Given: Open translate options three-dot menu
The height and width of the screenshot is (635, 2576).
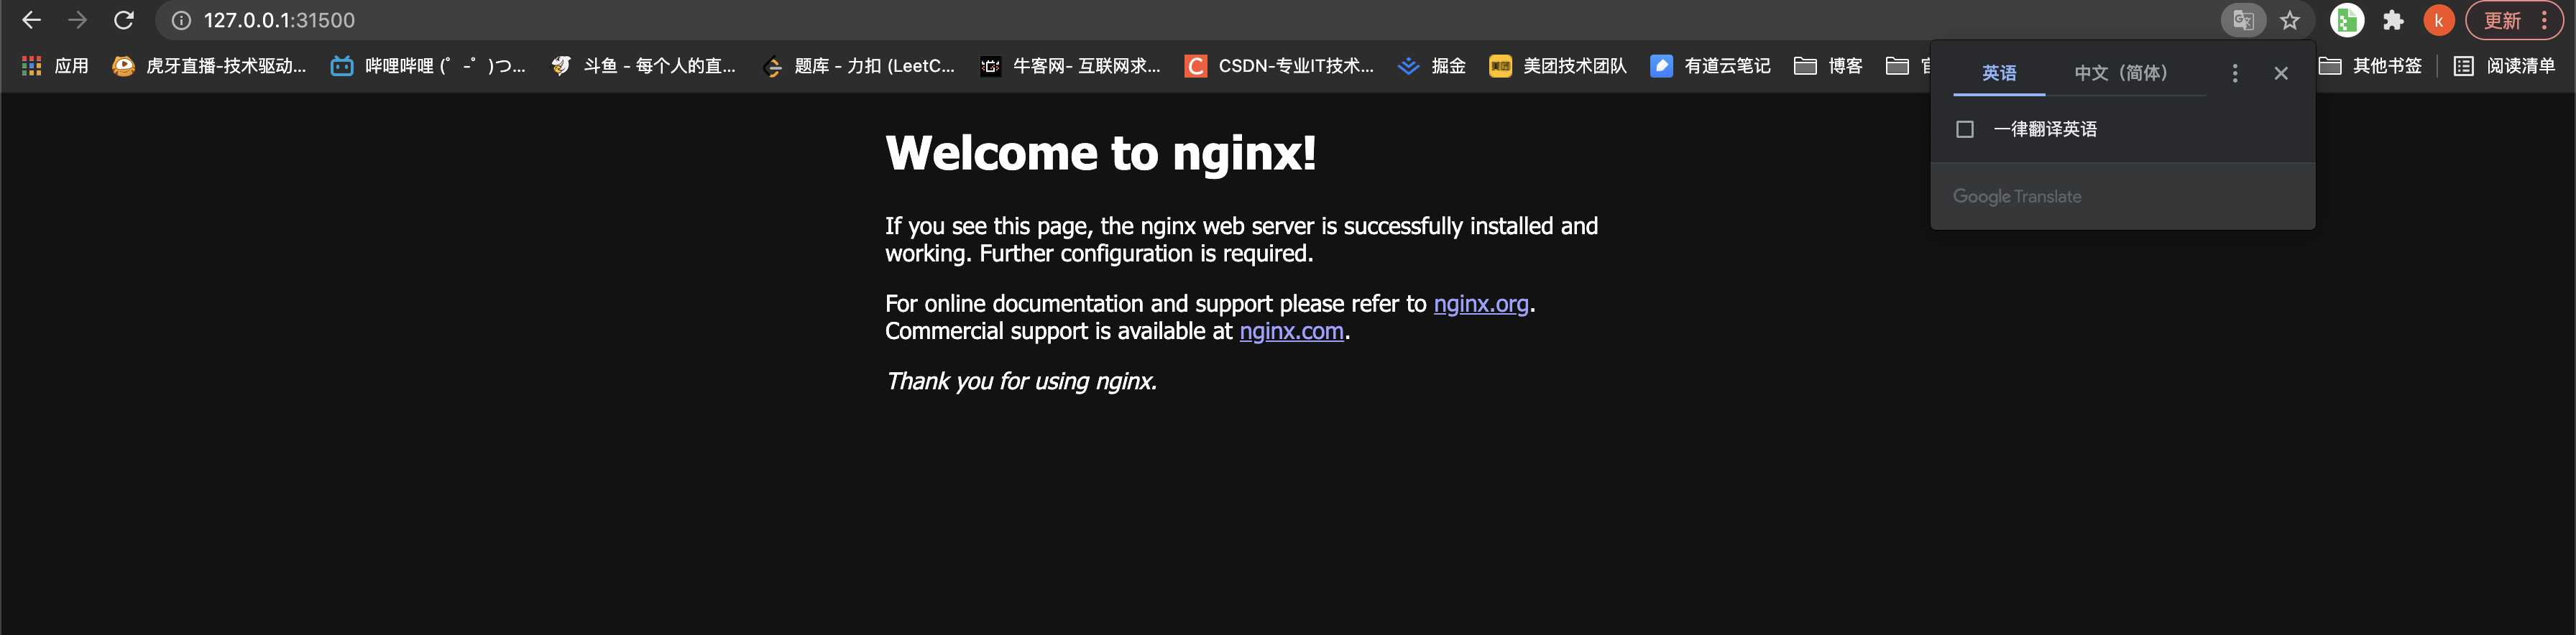Looking at the screenshot, I should [2234, 73].
